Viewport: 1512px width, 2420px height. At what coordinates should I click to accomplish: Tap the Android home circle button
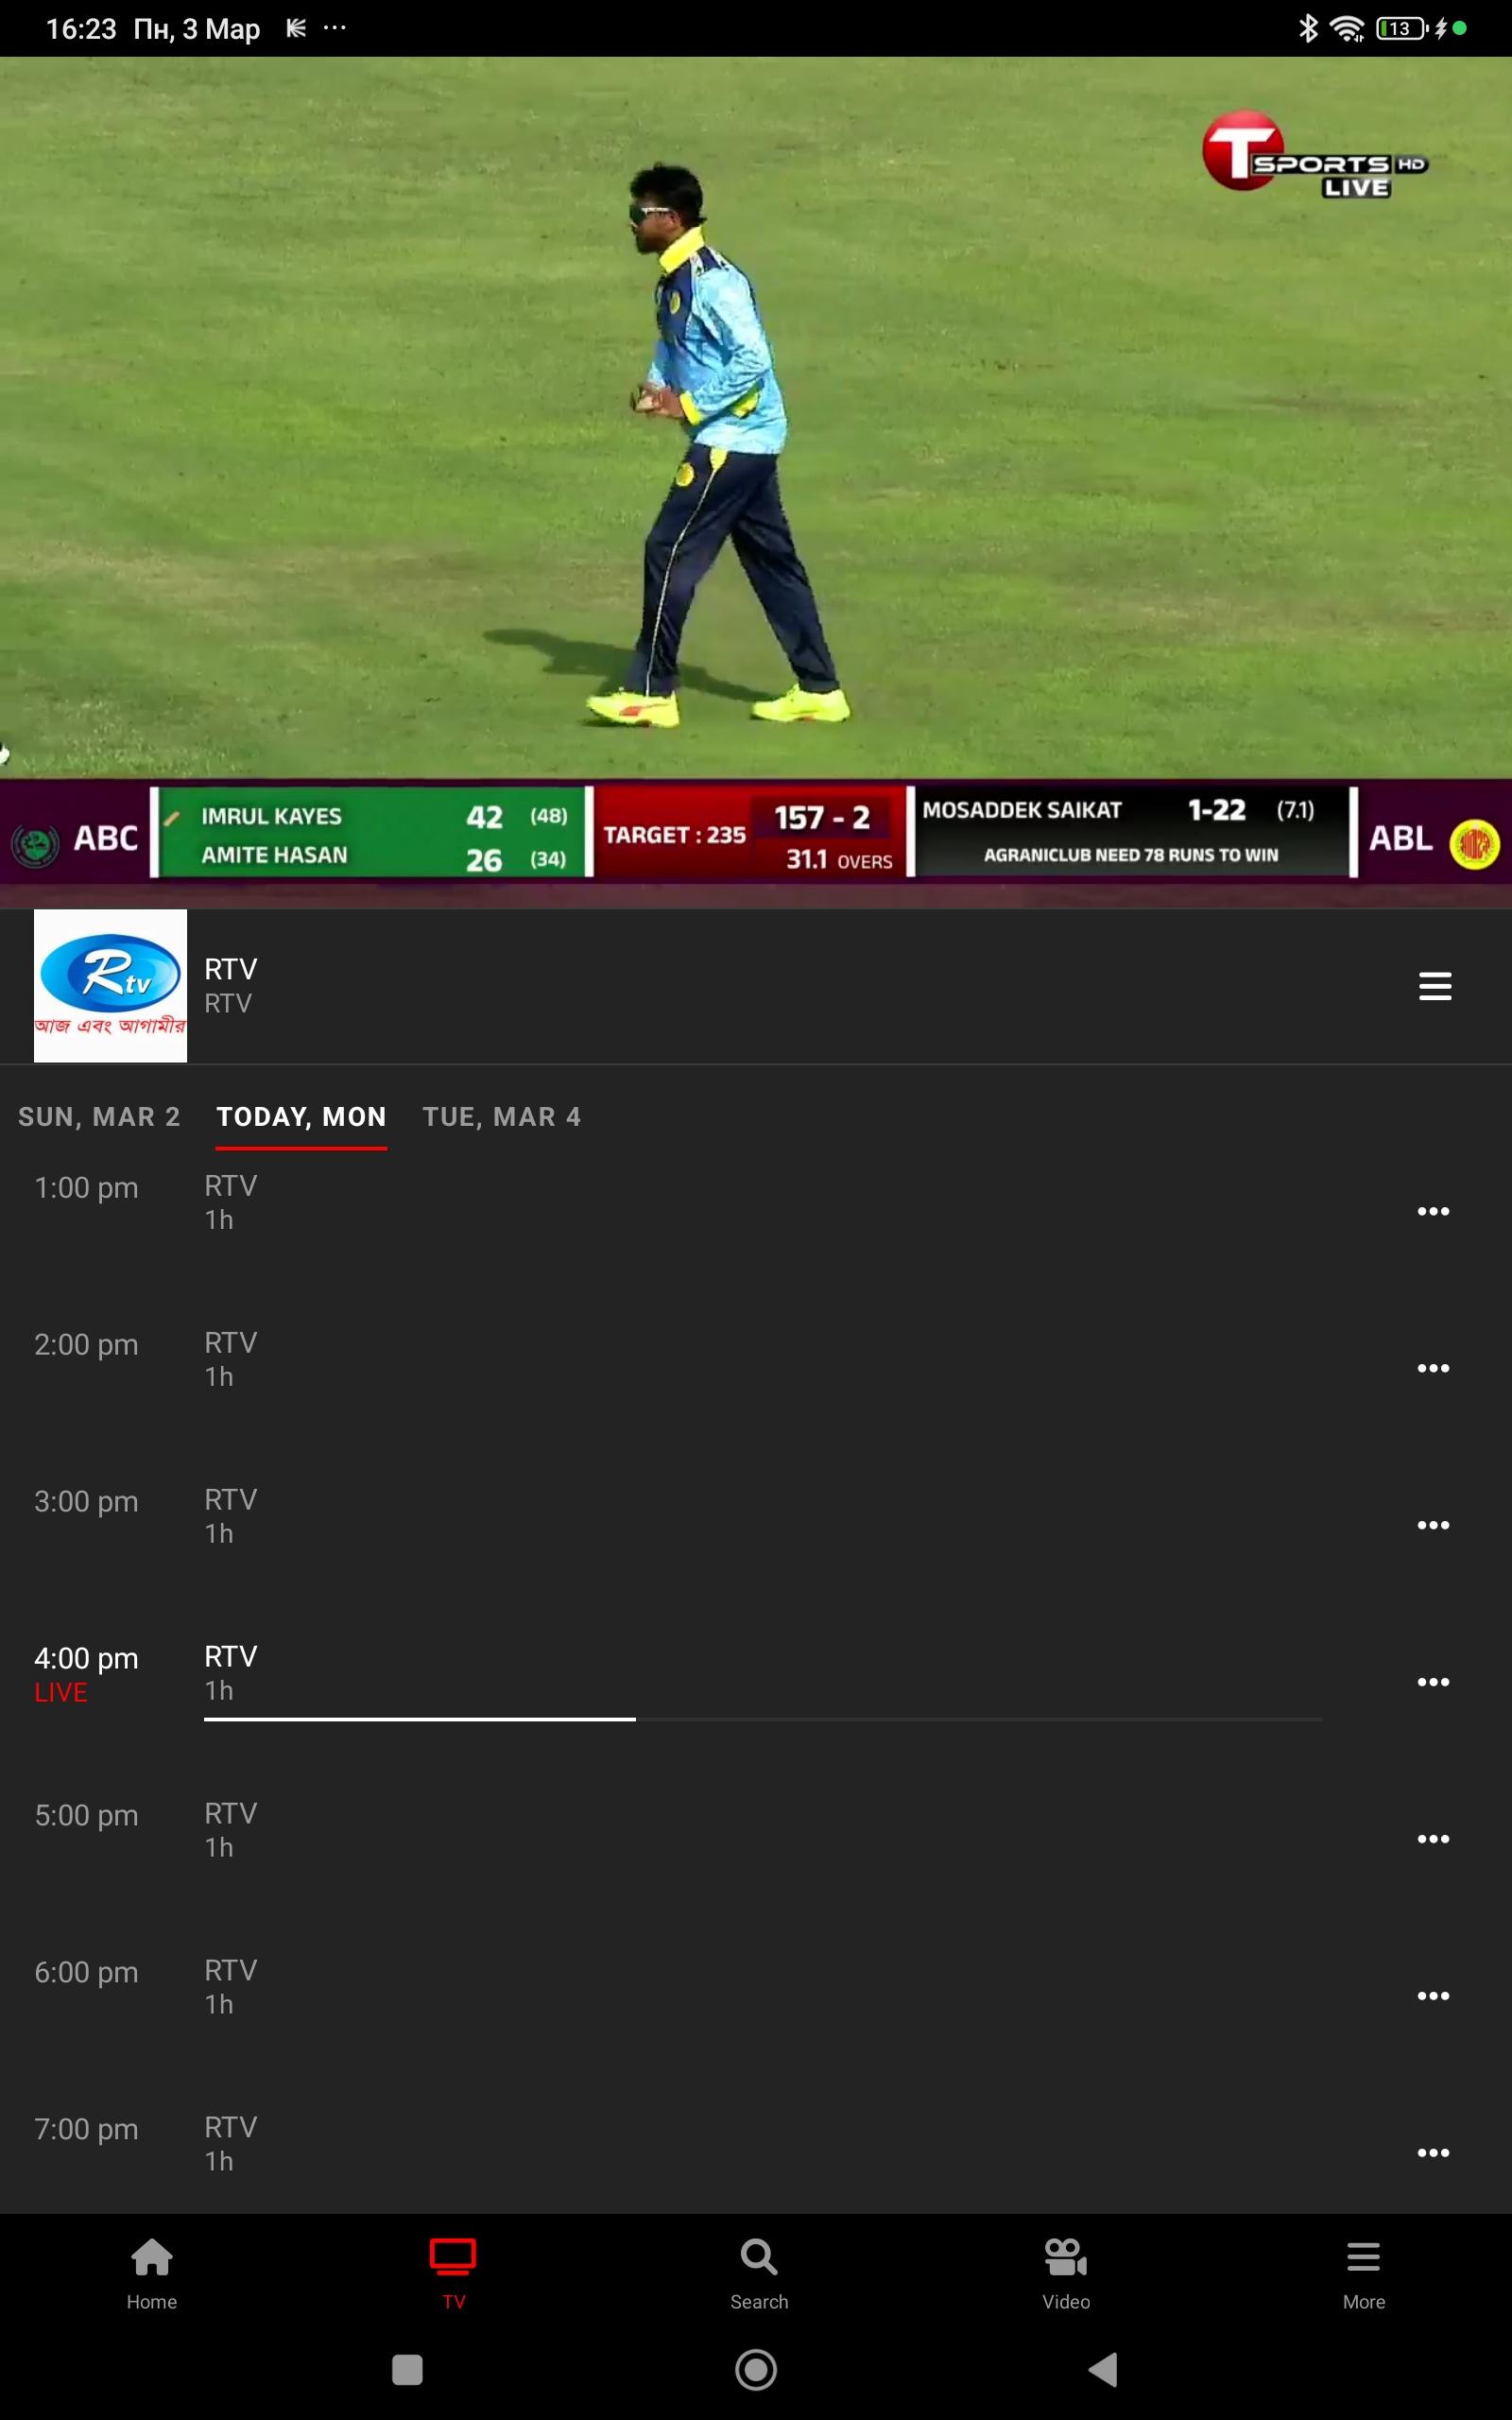coord(756,2369)
